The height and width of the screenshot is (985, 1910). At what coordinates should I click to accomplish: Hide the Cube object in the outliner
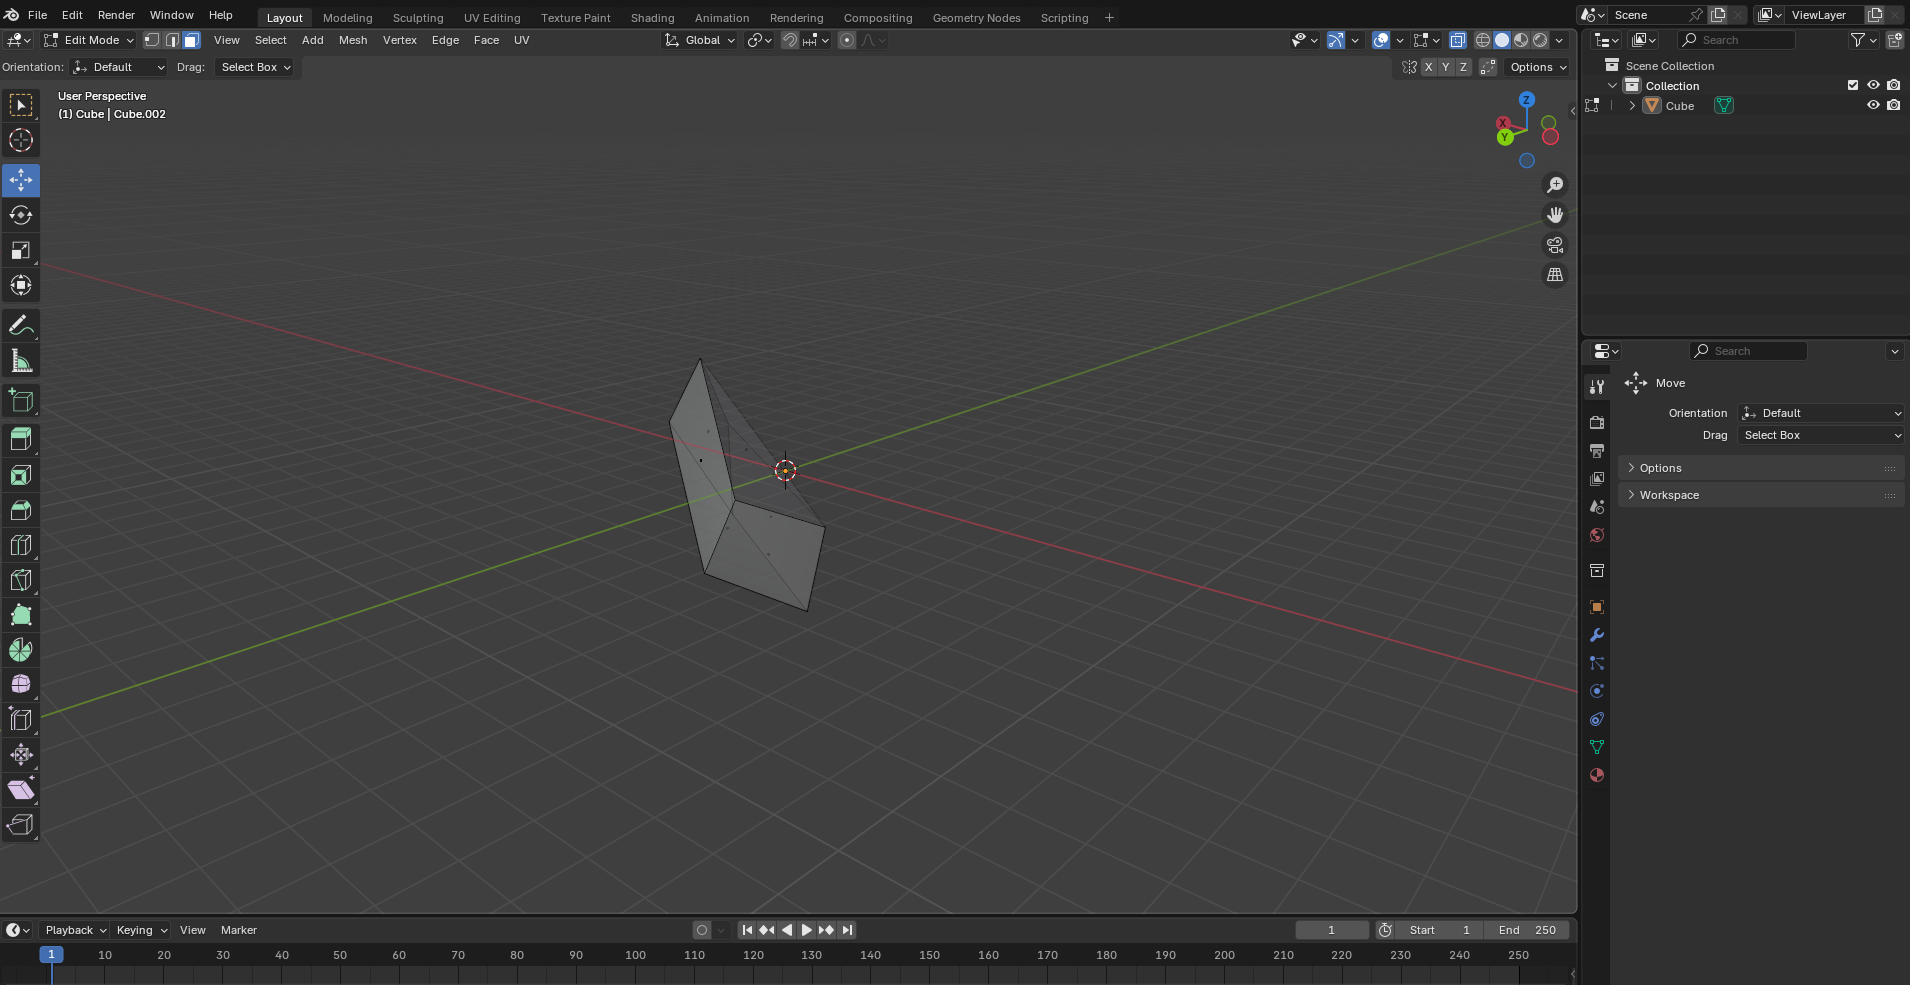1871,105
